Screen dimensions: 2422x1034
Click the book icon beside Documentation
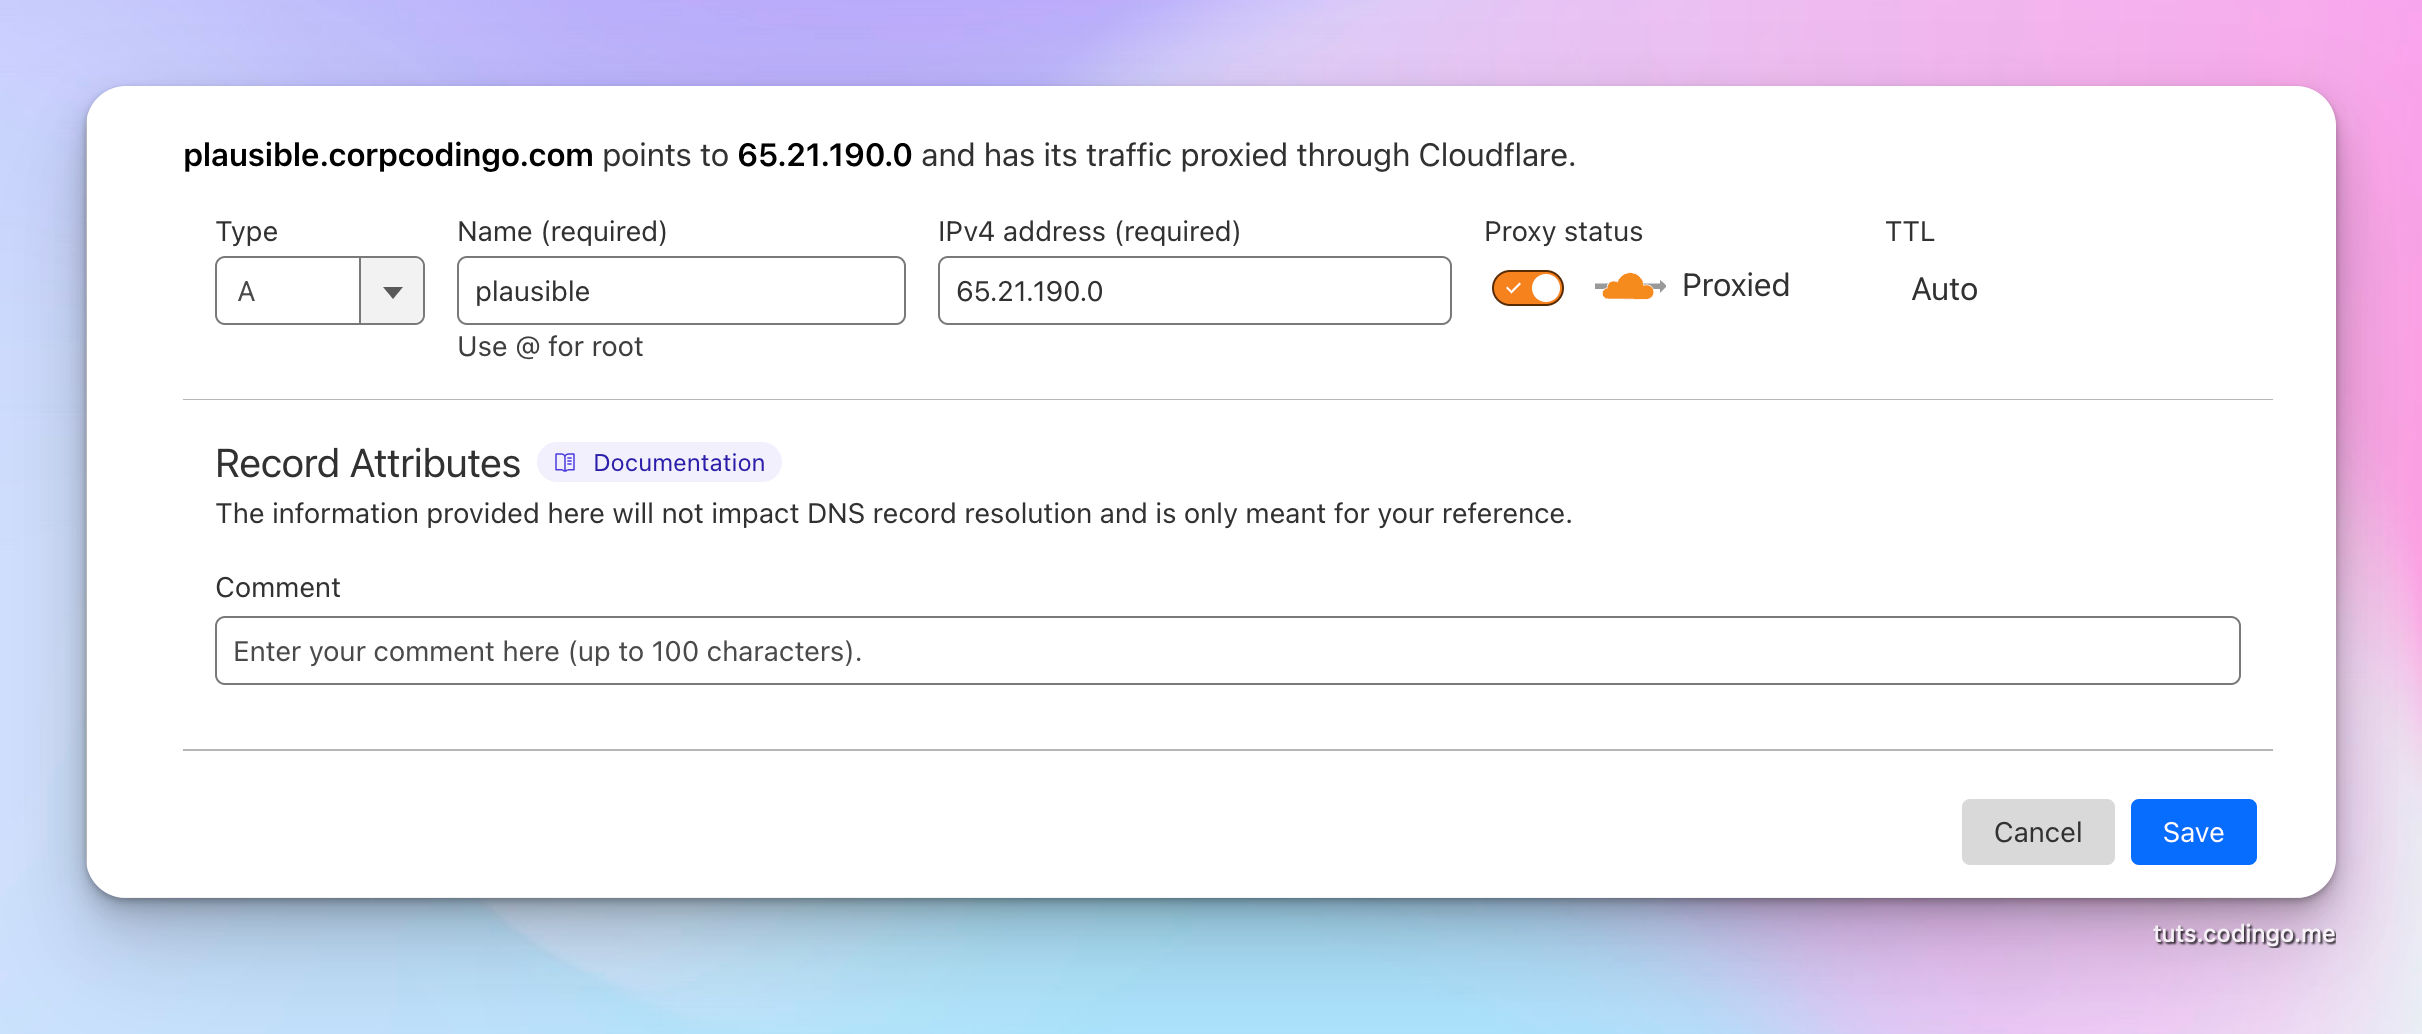click(x=565, y=463)
